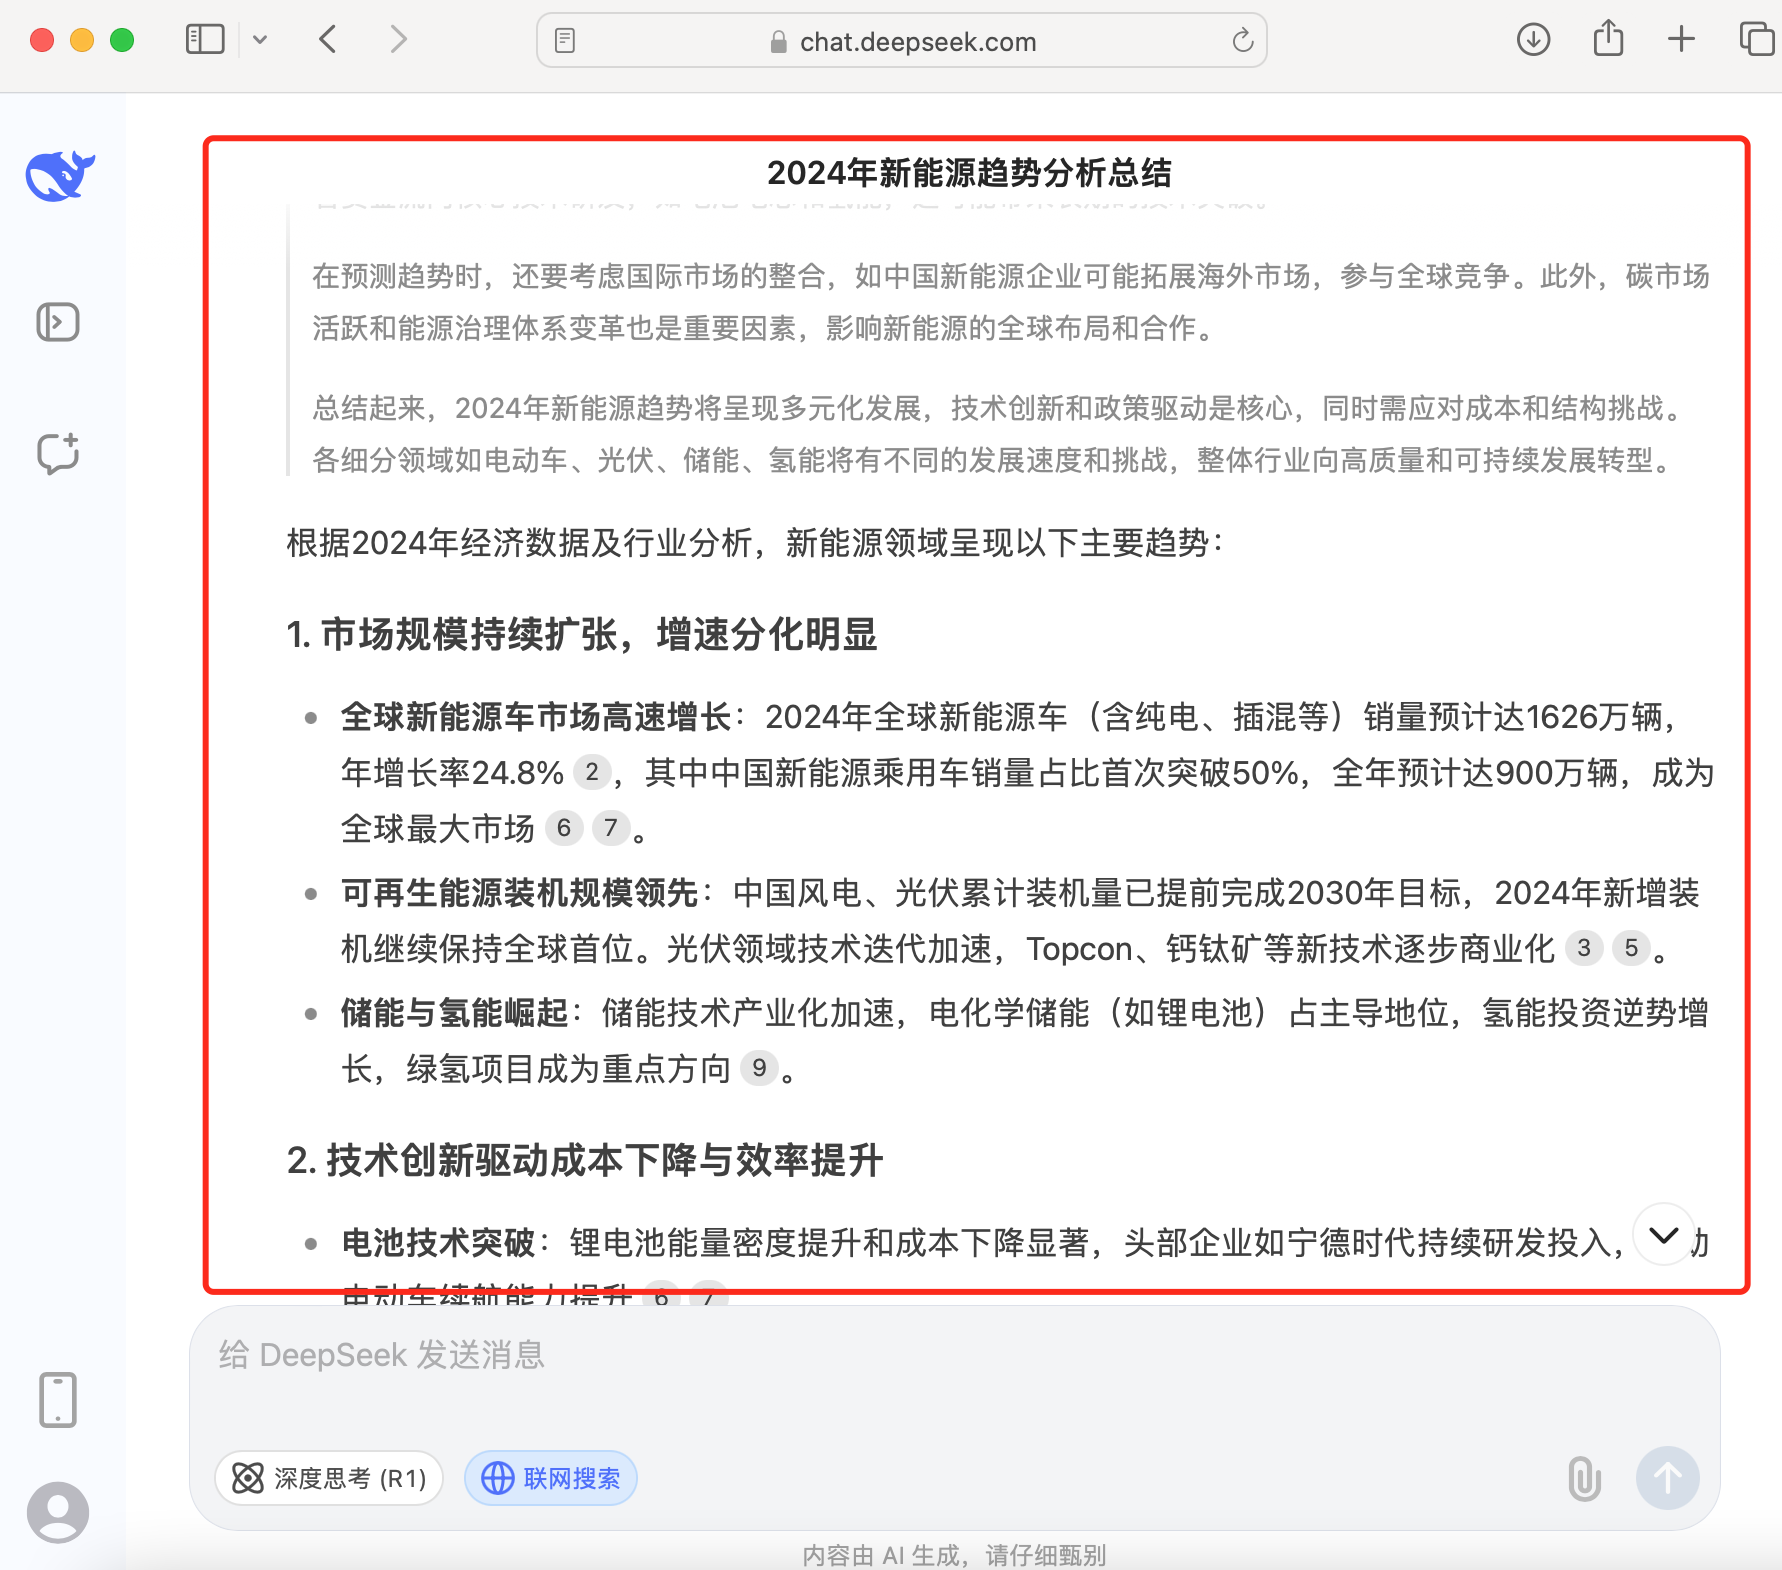Reload the page with refresh icon
The image size is (1782, 1570).
(1242, 40)
